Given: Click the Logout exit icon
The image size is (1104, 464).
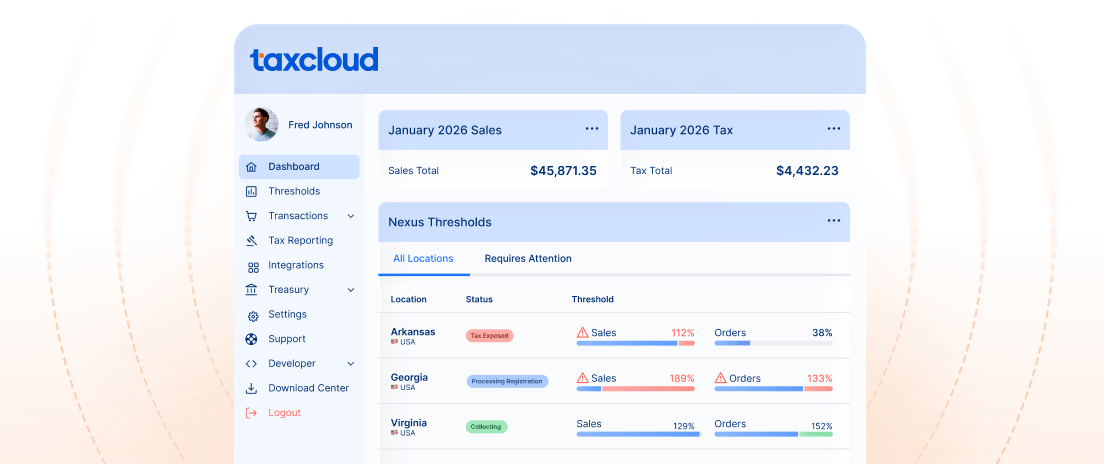Looking at the screenshot, I should (251, 413).
